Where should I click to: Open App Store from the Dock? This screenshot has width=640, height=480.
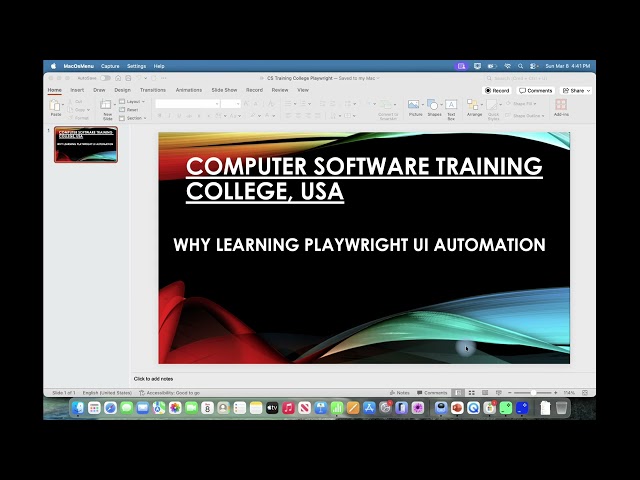point(369,408)
